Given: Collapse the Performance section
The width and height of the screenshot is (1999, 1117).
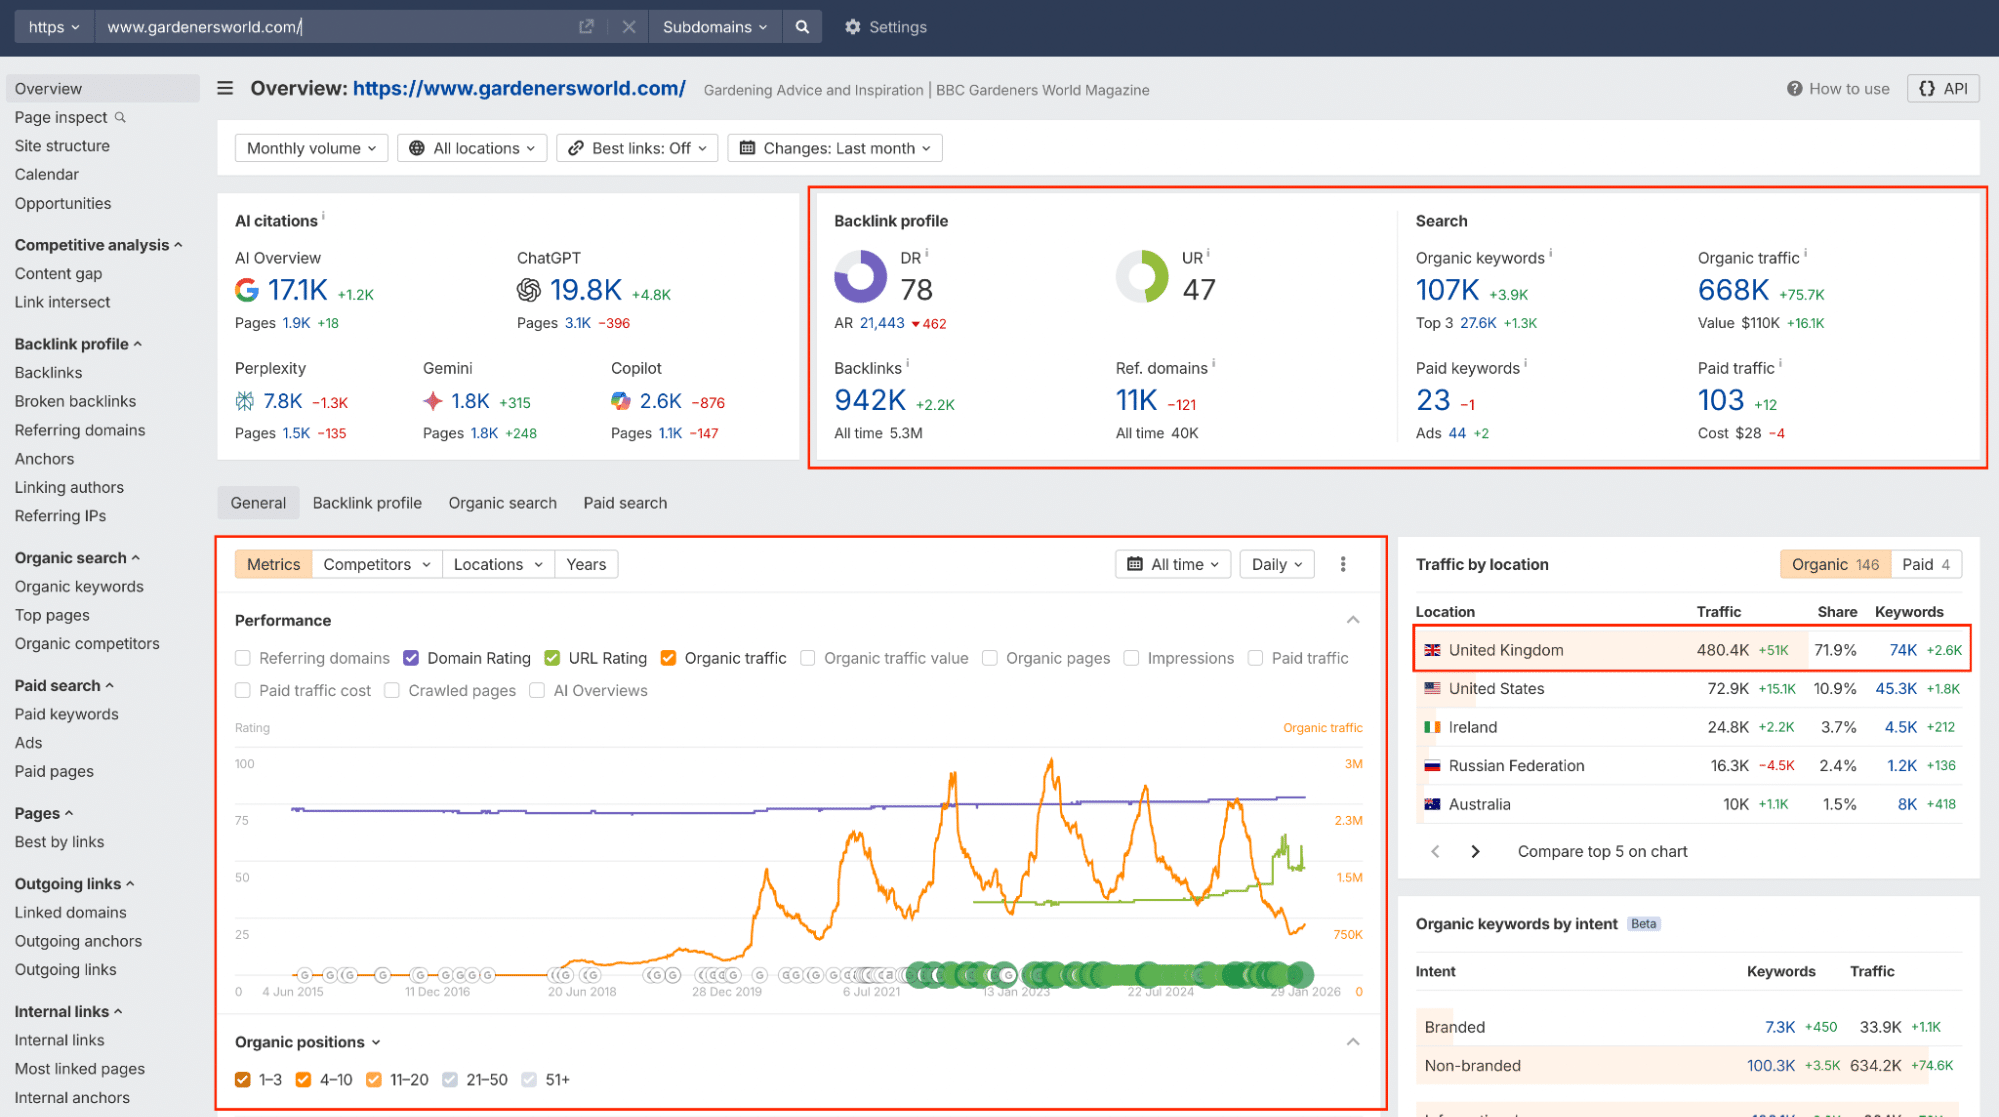Looking at the screenshot, I should pos(1353,619).
